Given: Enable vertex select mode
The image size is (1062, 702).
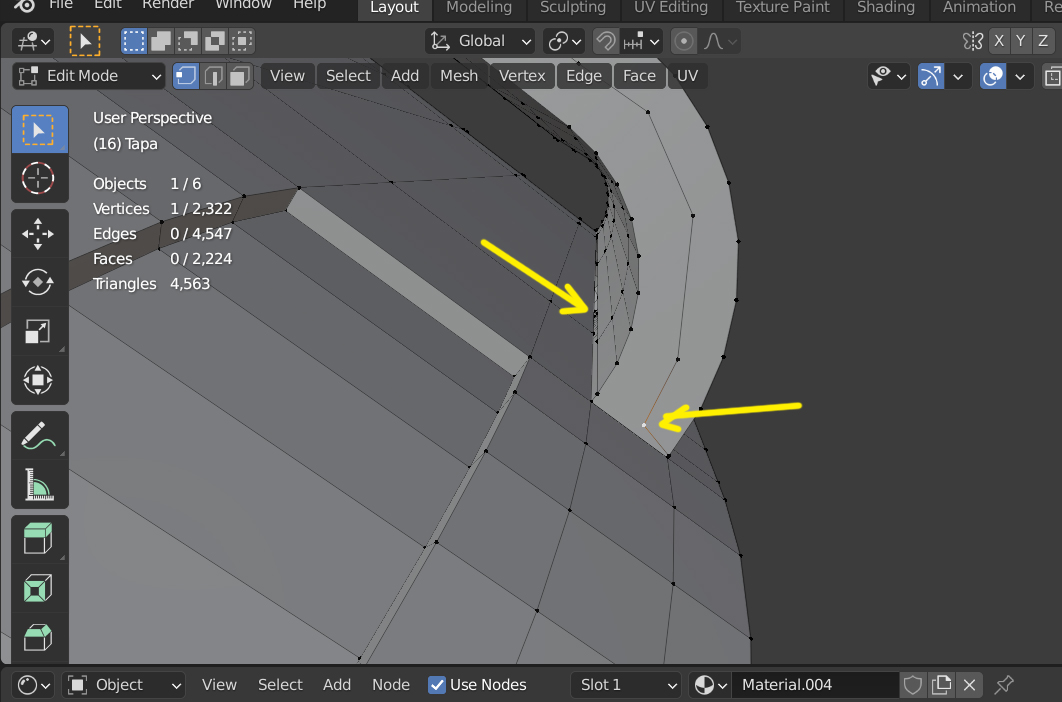Looking at the screenshot, I should 186,76.
